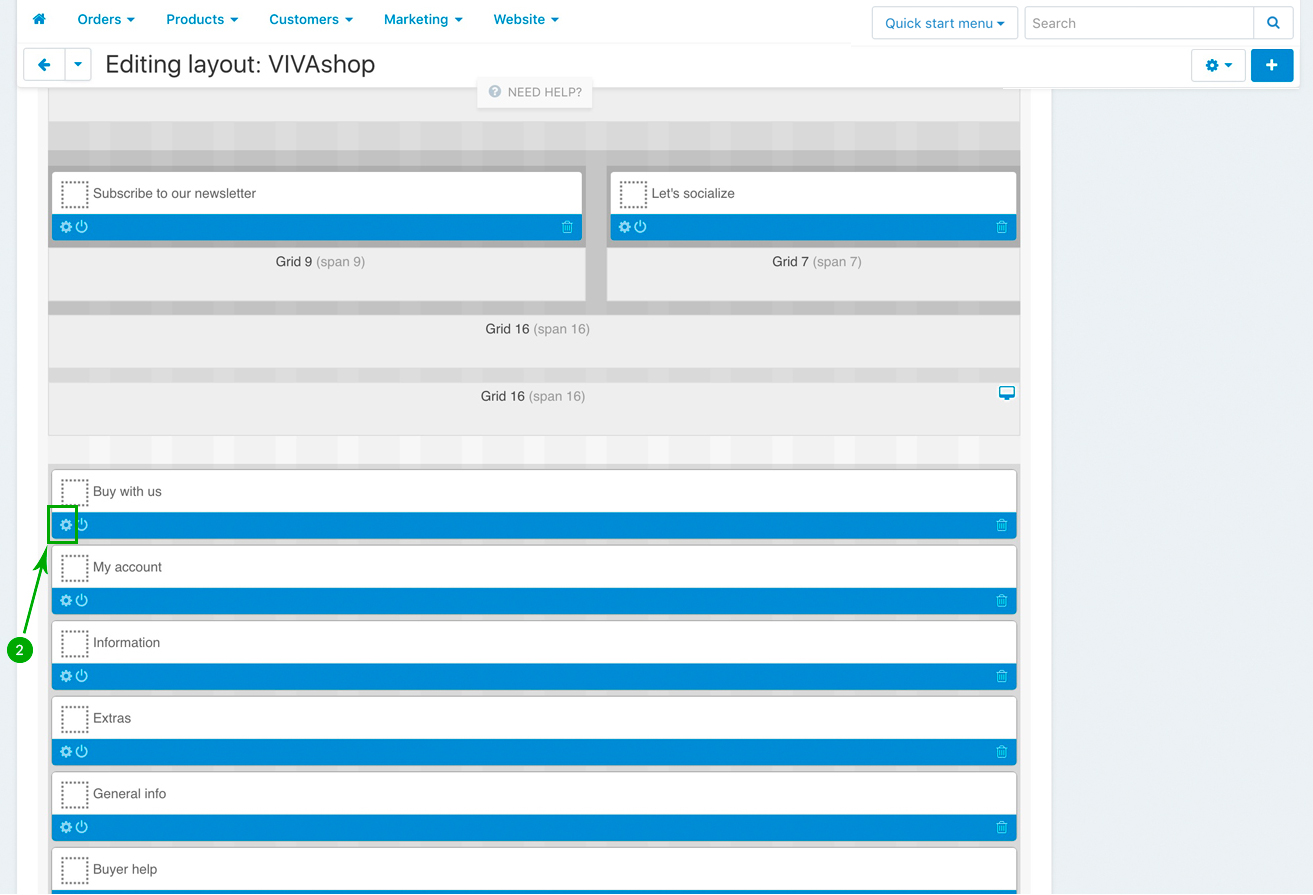Open the gear dropdown in the title bar
This screenshot has height=895, width=1313.
[1217, 65]
